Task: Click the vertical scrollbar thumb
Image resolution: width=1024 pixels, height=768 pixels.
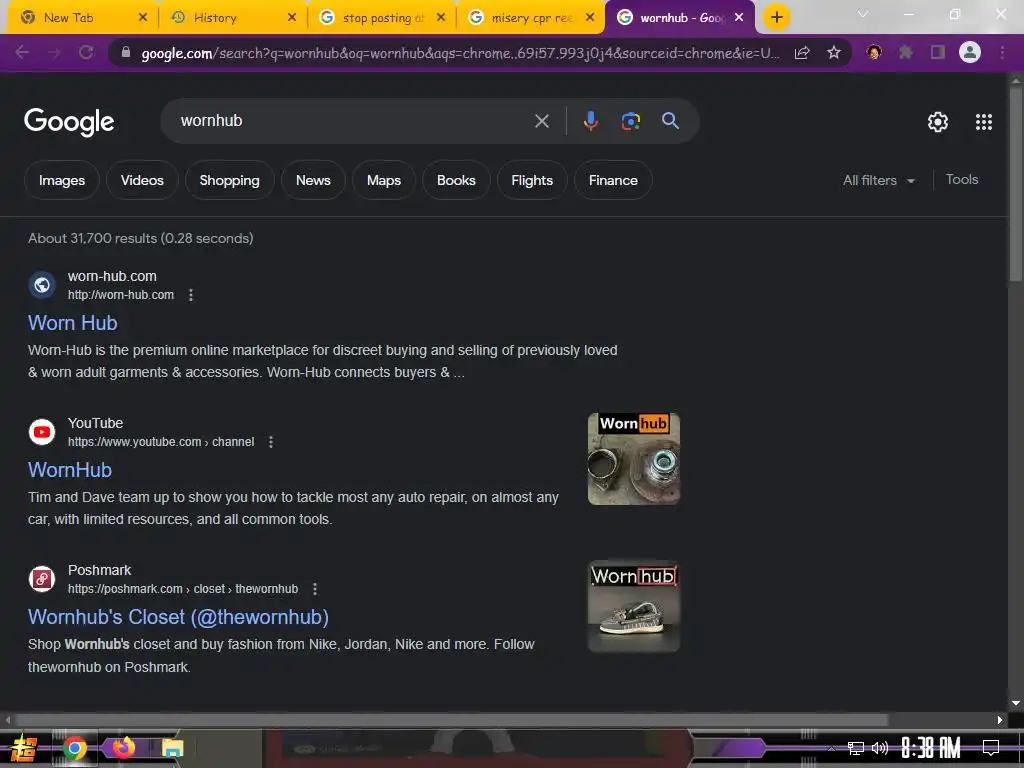Action: click(1016, 185)
